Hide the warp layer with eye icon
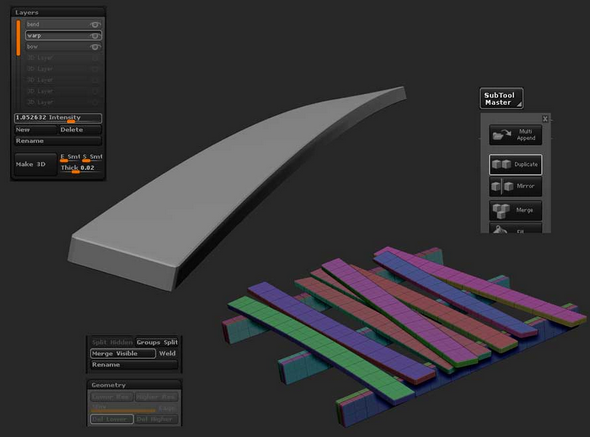The height and width of the screenshot is (437, 590). click(95, 36)
